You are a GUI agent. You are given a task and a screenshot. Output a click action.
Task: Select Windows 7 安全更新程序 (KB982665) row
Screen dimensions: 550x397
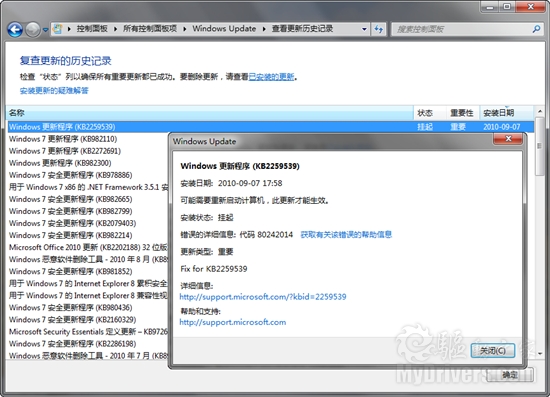coord(88,199)
